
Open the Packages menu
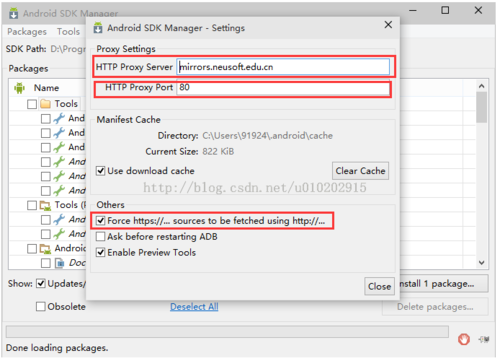pos(27,32)
